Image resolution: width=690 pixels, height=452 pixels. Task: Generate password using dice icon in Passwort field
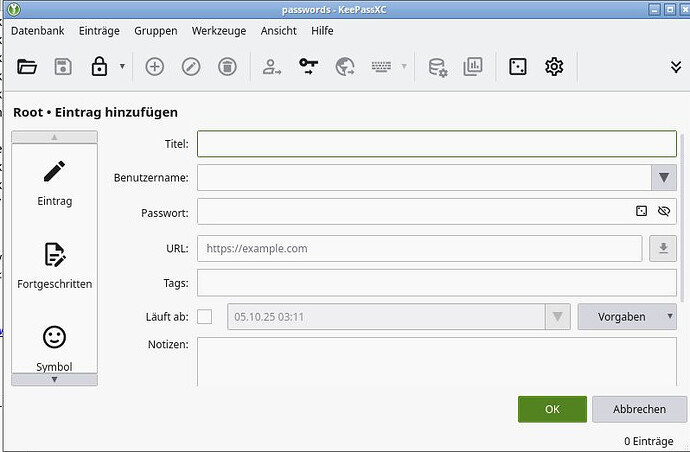(642, 212)
